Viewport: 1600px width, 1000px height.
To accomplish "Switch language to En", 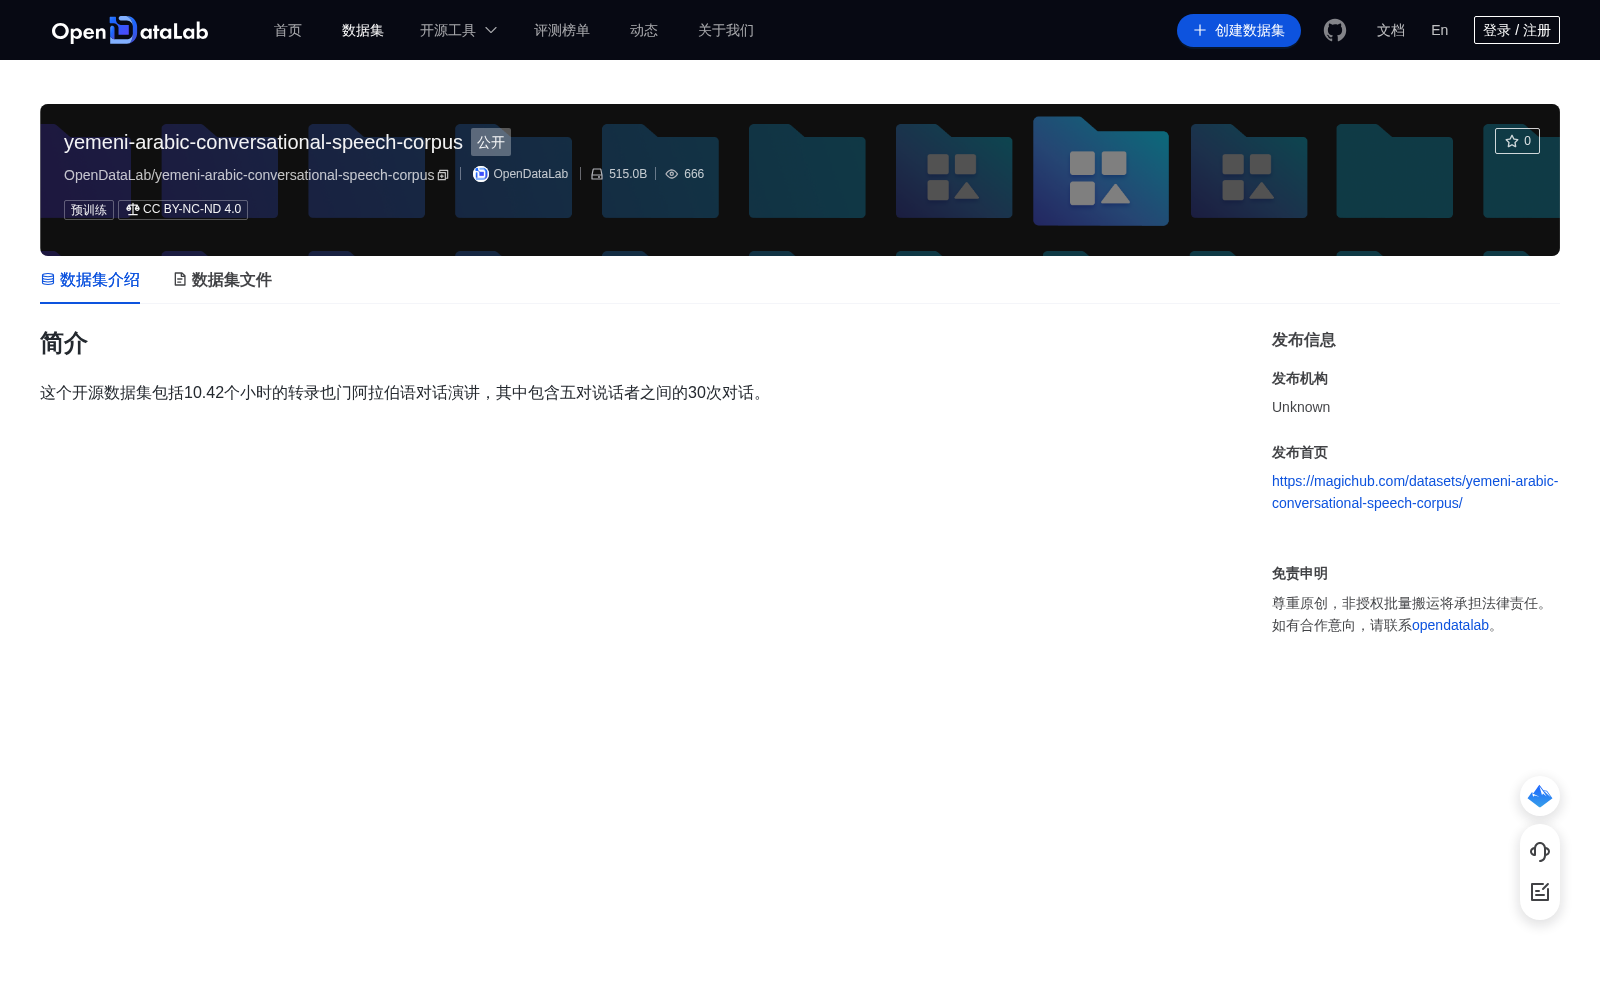I will (x=1440, y=30).
